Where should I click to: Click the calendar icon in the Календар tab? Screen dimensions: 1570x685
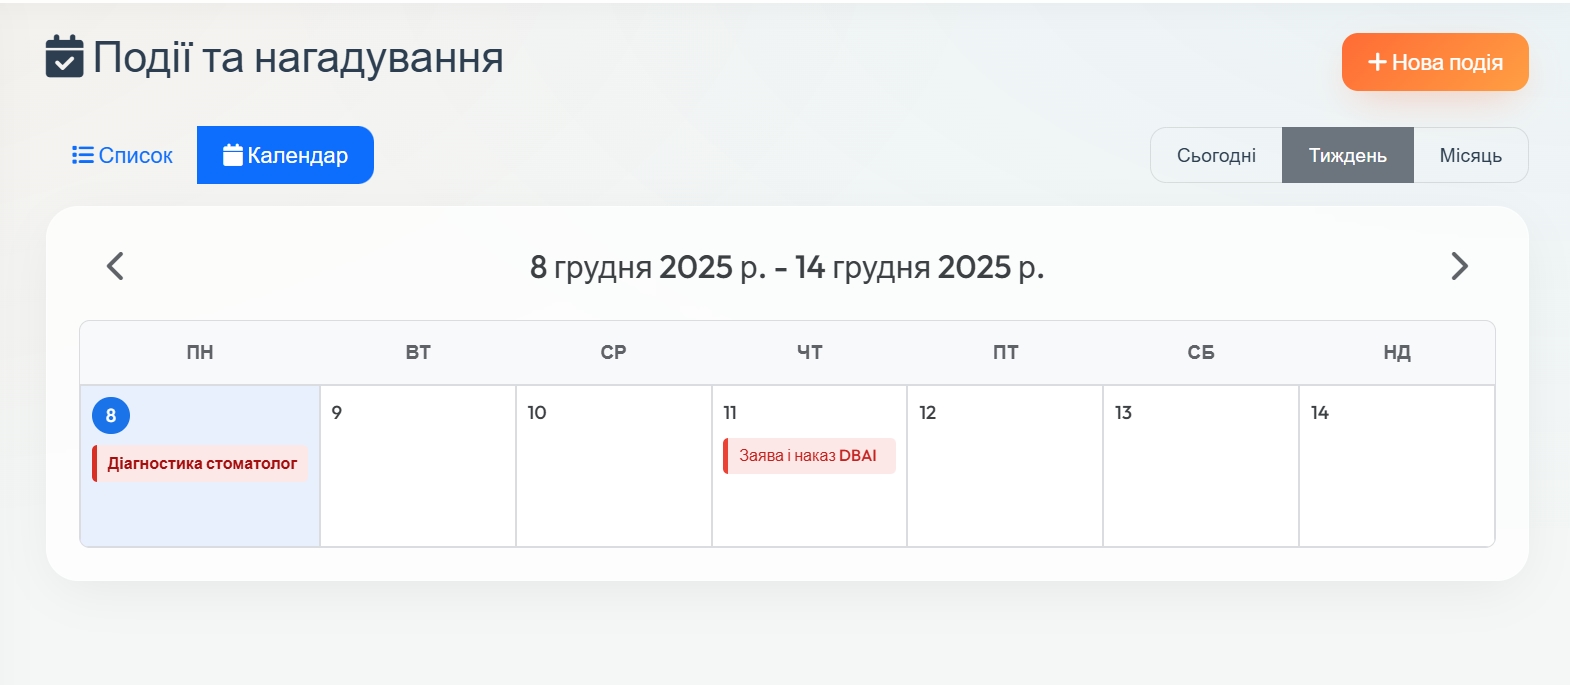coord(233,155)
